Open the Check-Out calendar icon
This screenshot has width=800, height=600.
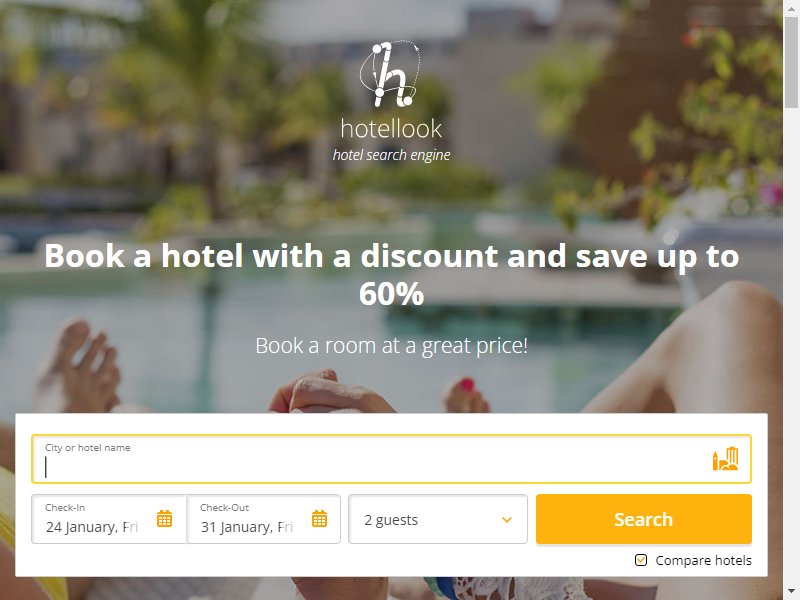319,518
